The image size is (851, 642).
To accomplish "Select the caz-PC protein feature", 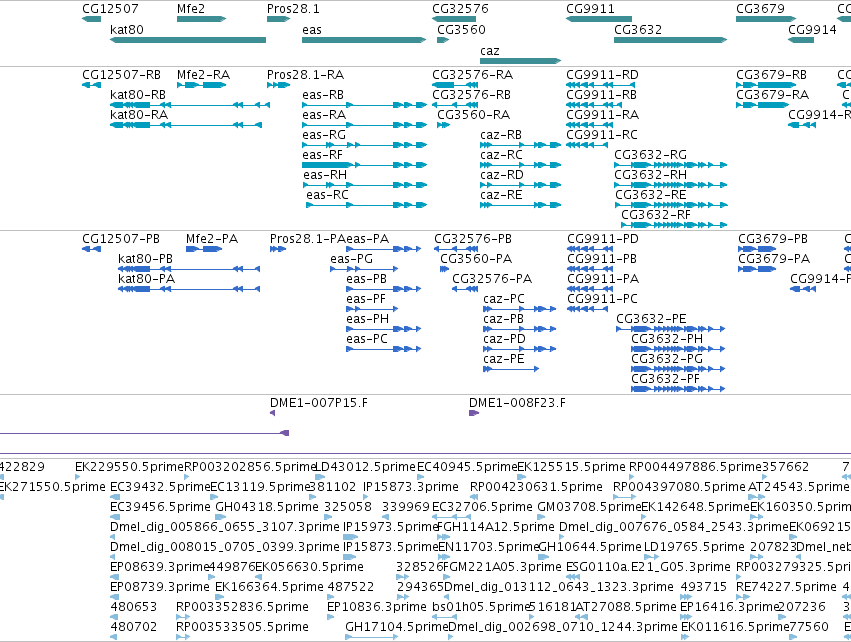I will pos(519,309).
